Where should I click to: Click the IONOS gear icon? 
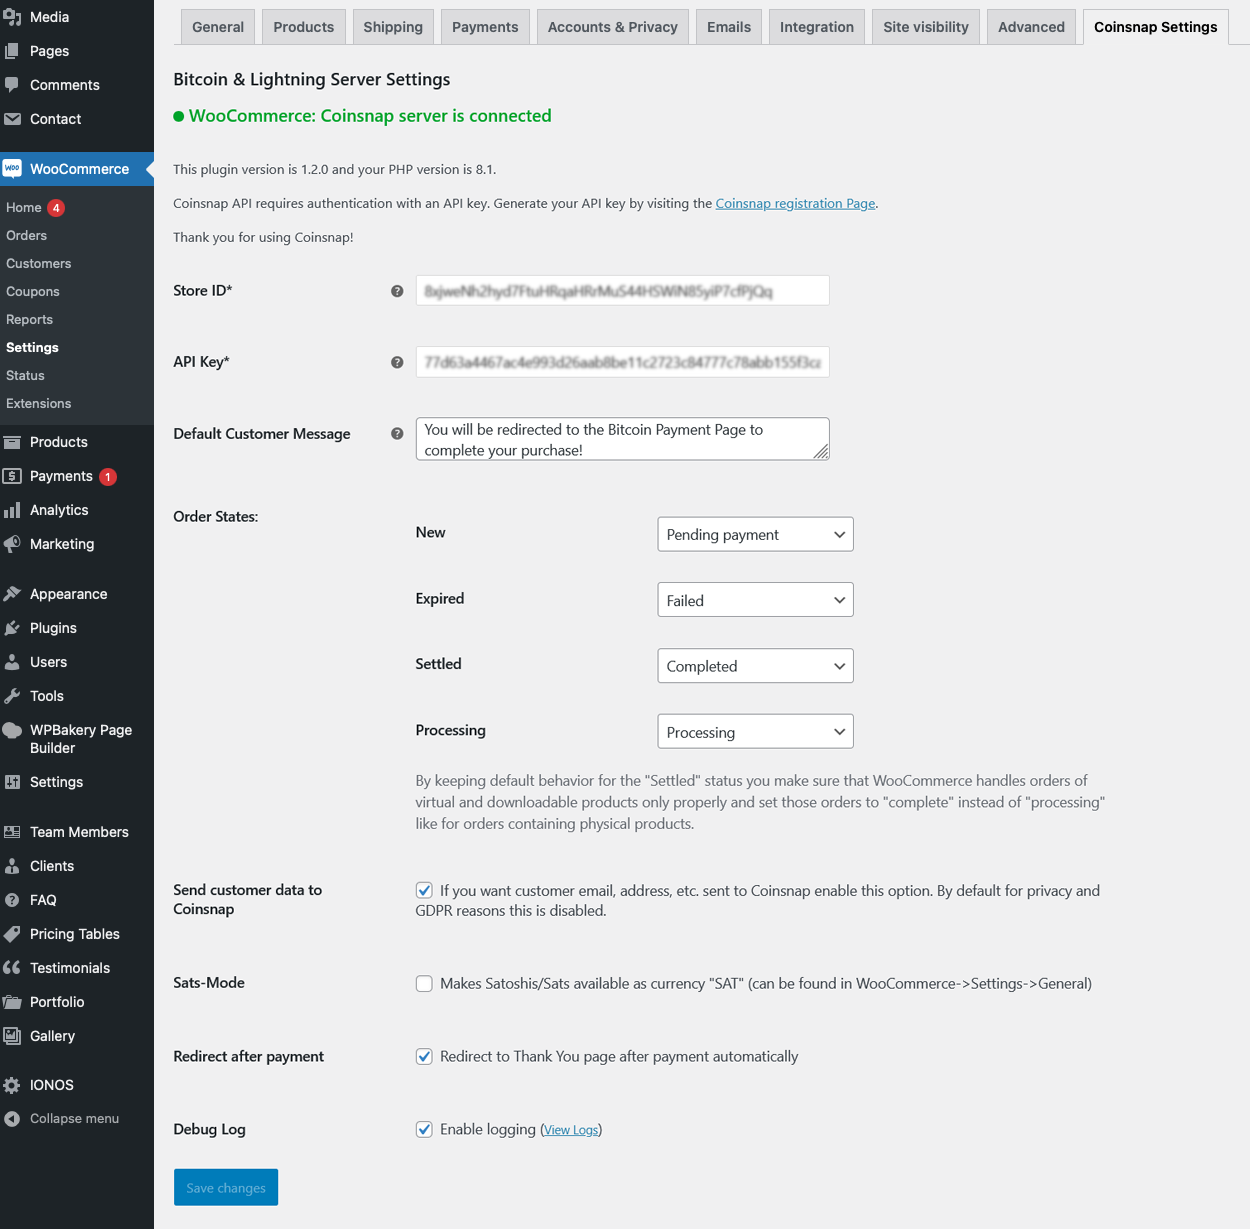tap(12, 1085)
